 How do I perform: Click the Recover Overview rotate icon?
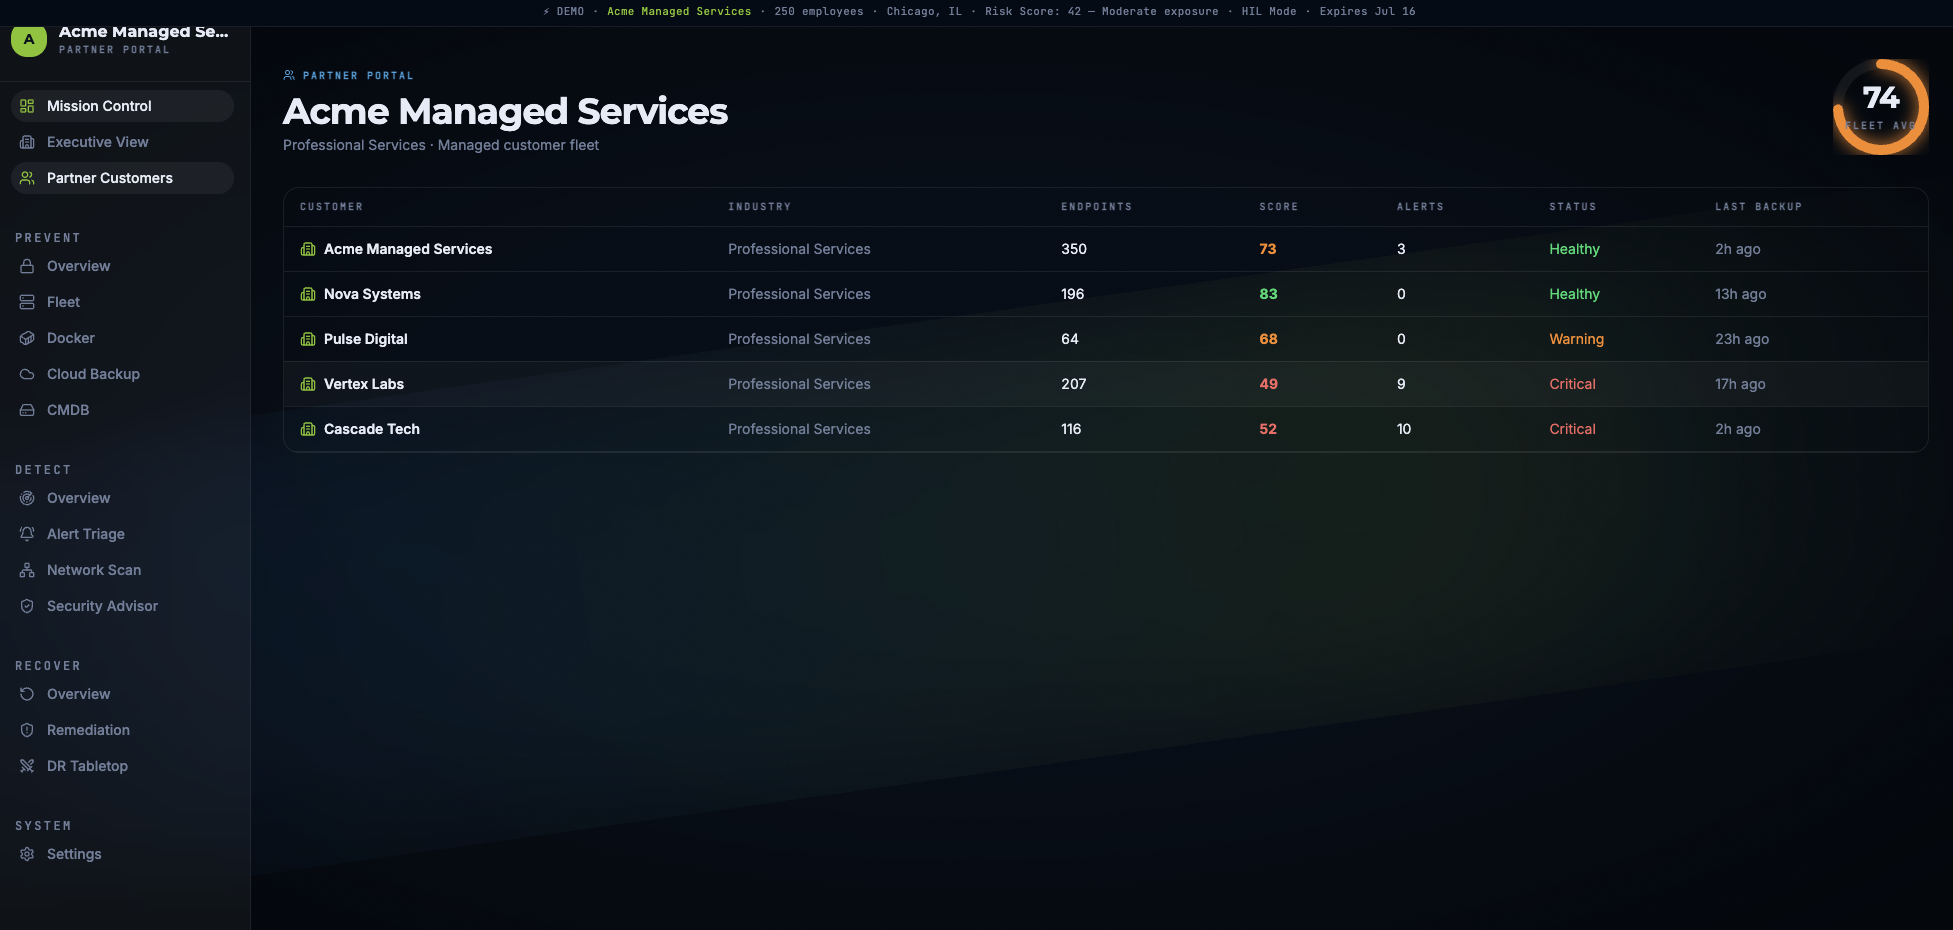point(27,694)
